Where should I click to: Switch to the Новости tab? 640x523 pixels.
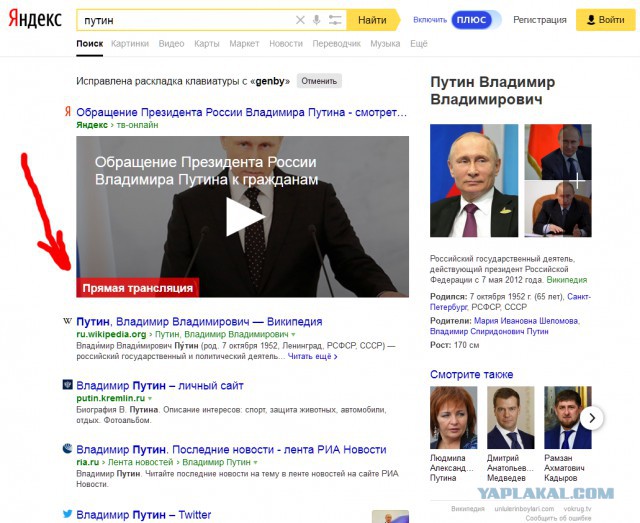click(286, 44)
